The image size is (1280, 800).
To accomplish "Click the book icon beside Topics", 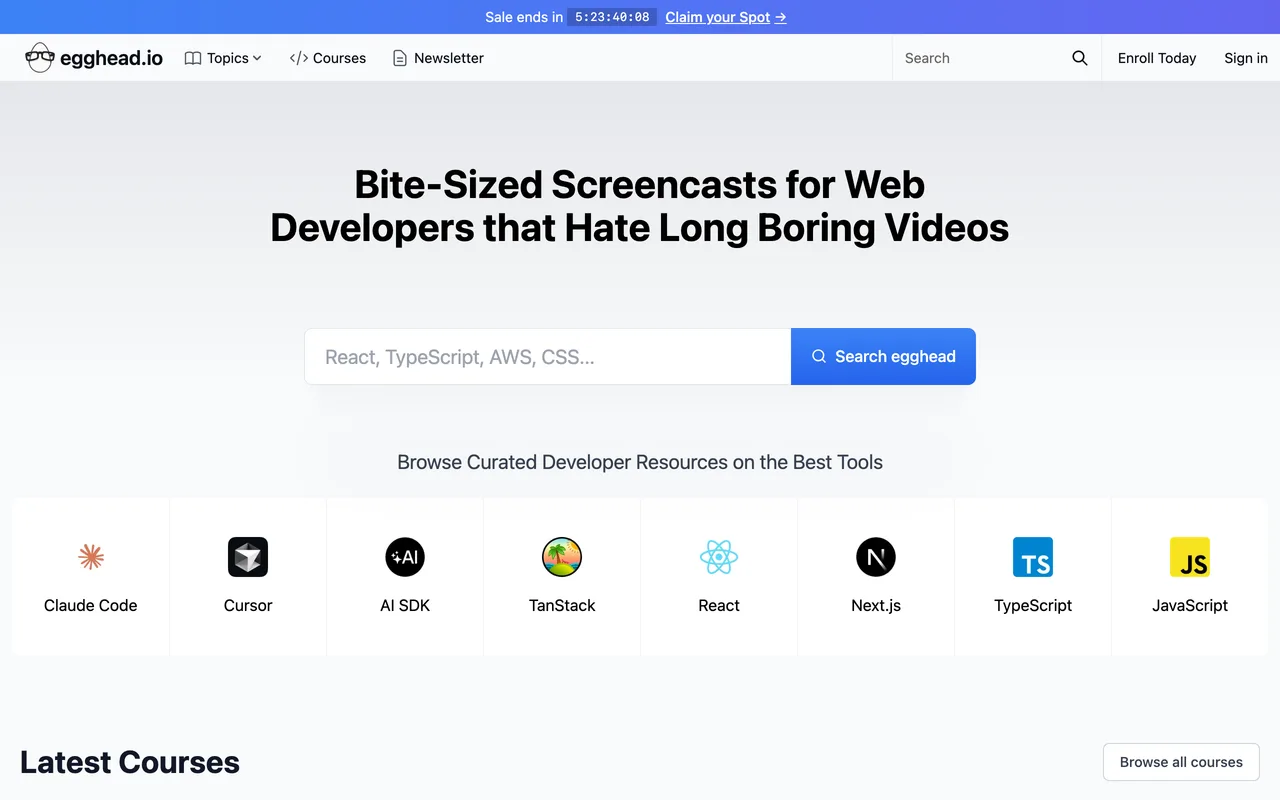I will [193, 58].
